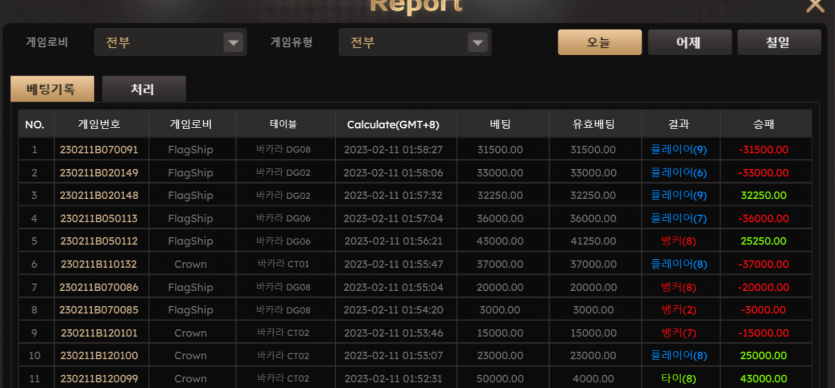Click the -36000.00 loss value
Viewport: 835px width, 388px height.
tap(764, 219)
